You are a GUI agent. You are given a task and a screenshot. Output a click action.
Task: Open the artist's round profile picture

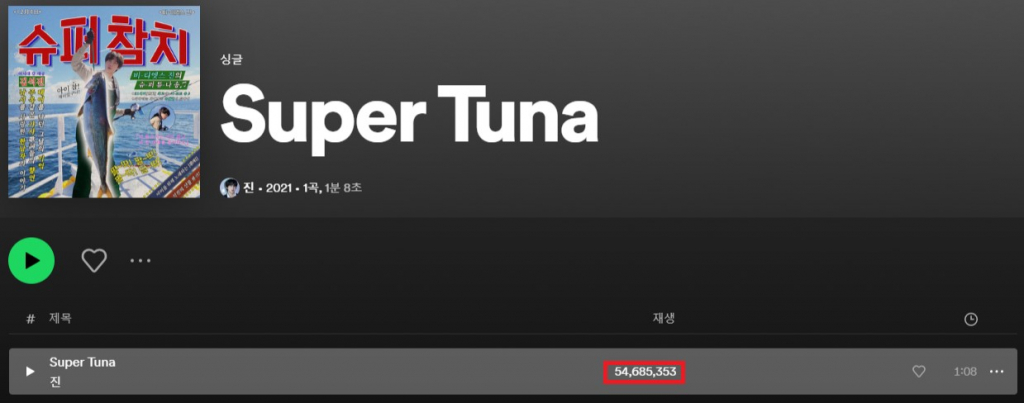(229, 187)
